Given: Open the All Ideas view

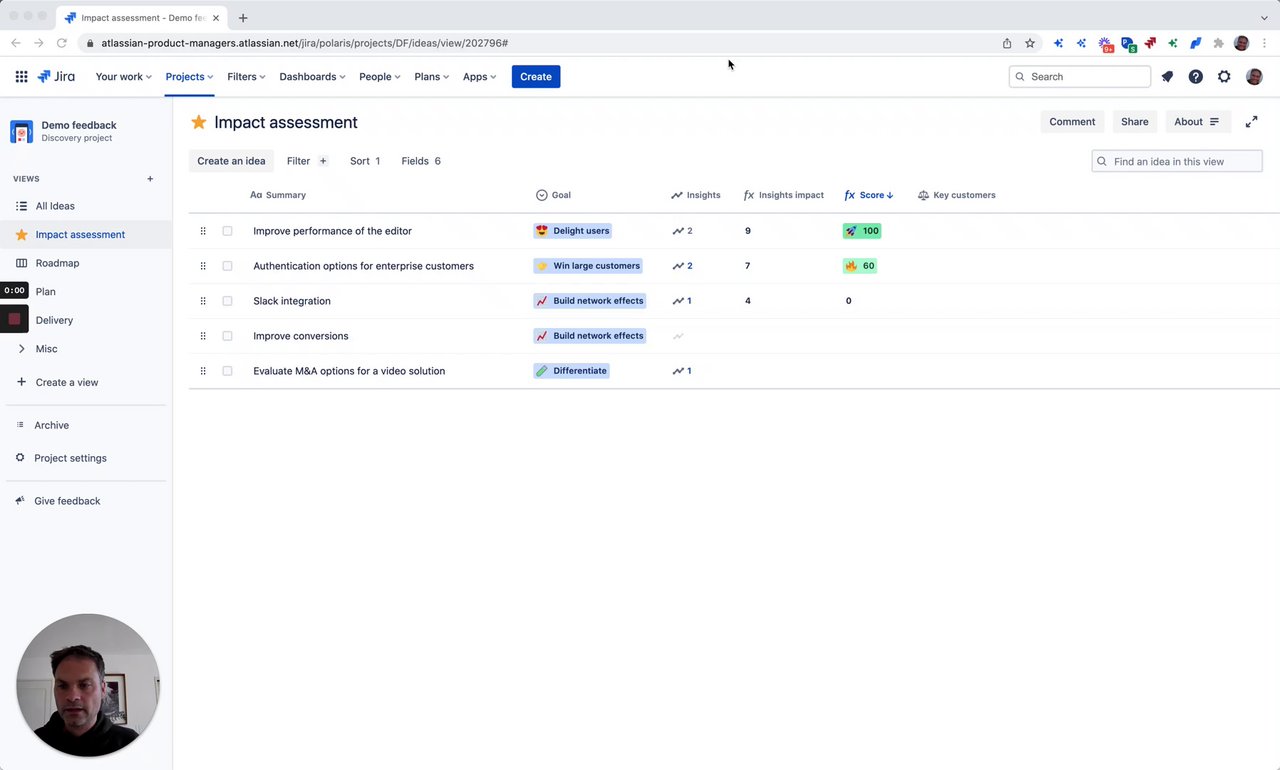Looking at the screenshot, I should tap(55, 206).
